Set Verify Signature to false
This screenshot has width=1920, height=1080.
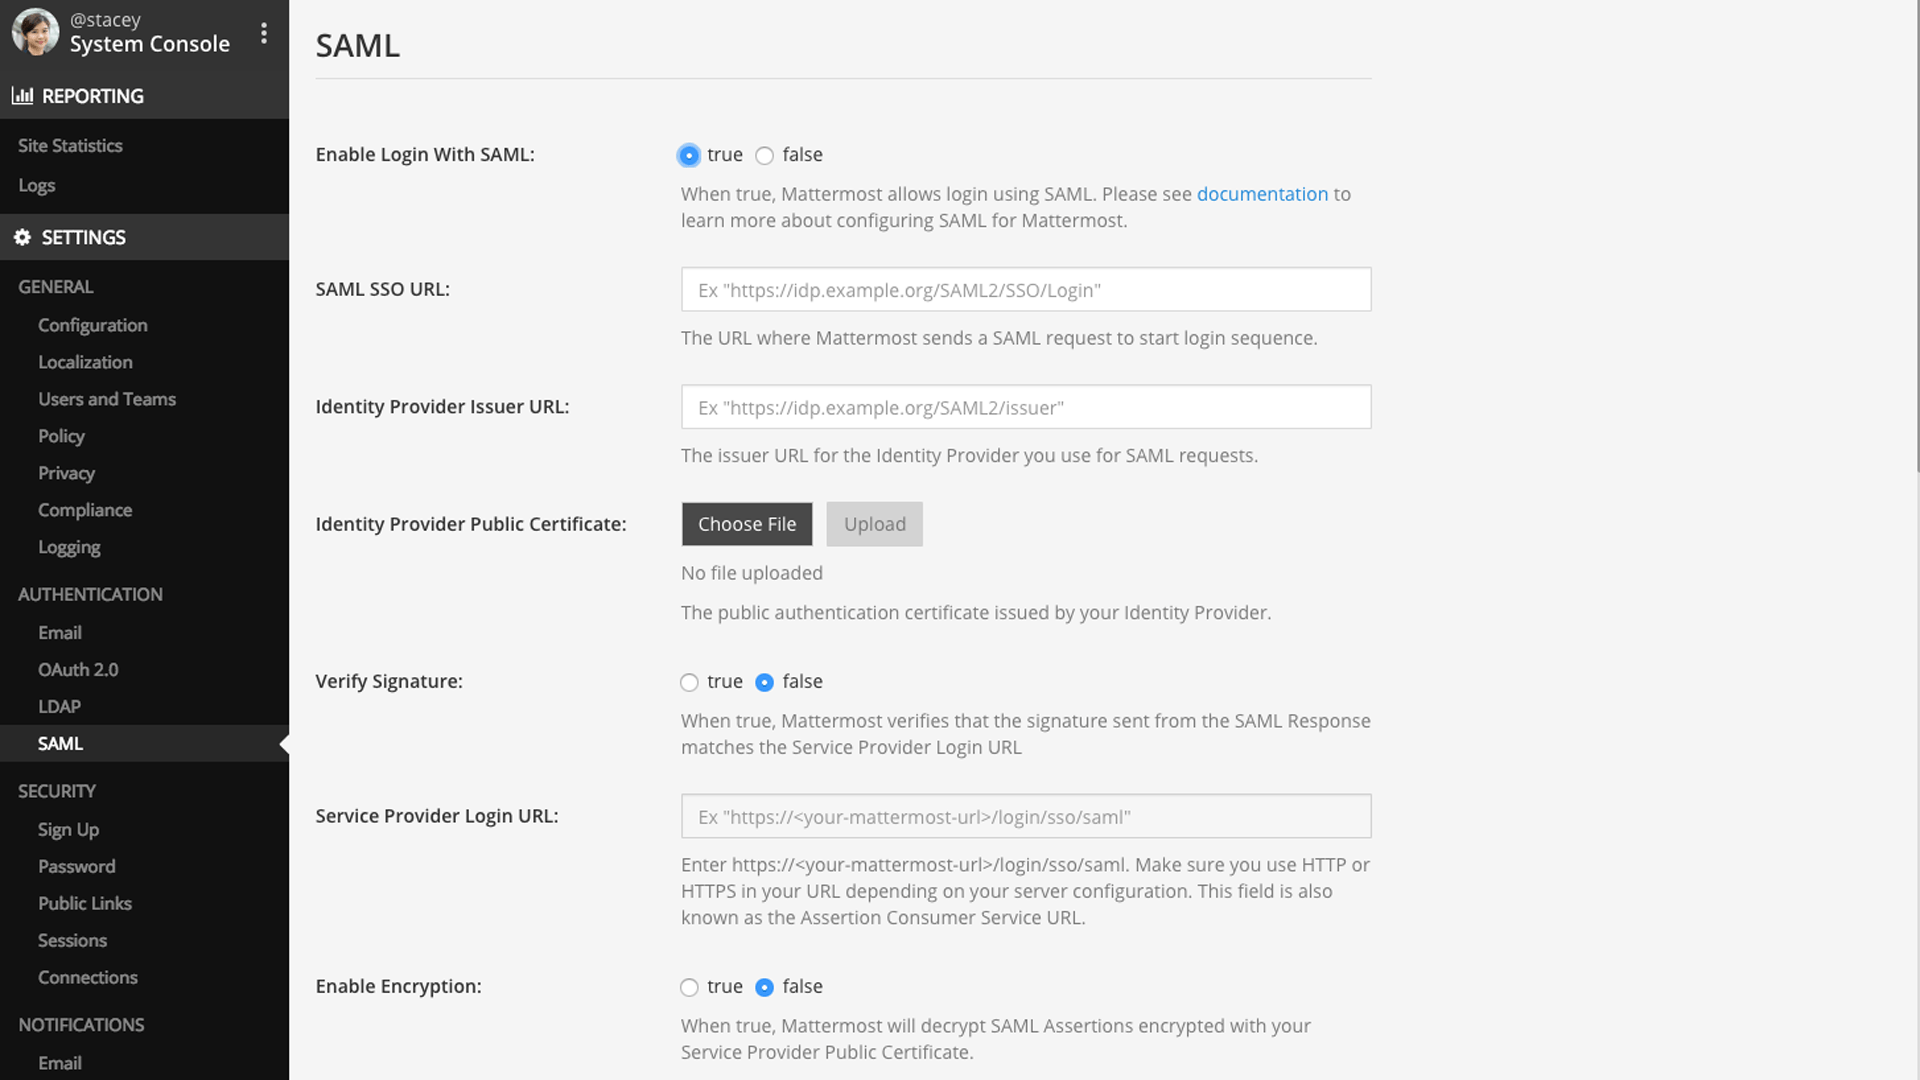(765, 682)
